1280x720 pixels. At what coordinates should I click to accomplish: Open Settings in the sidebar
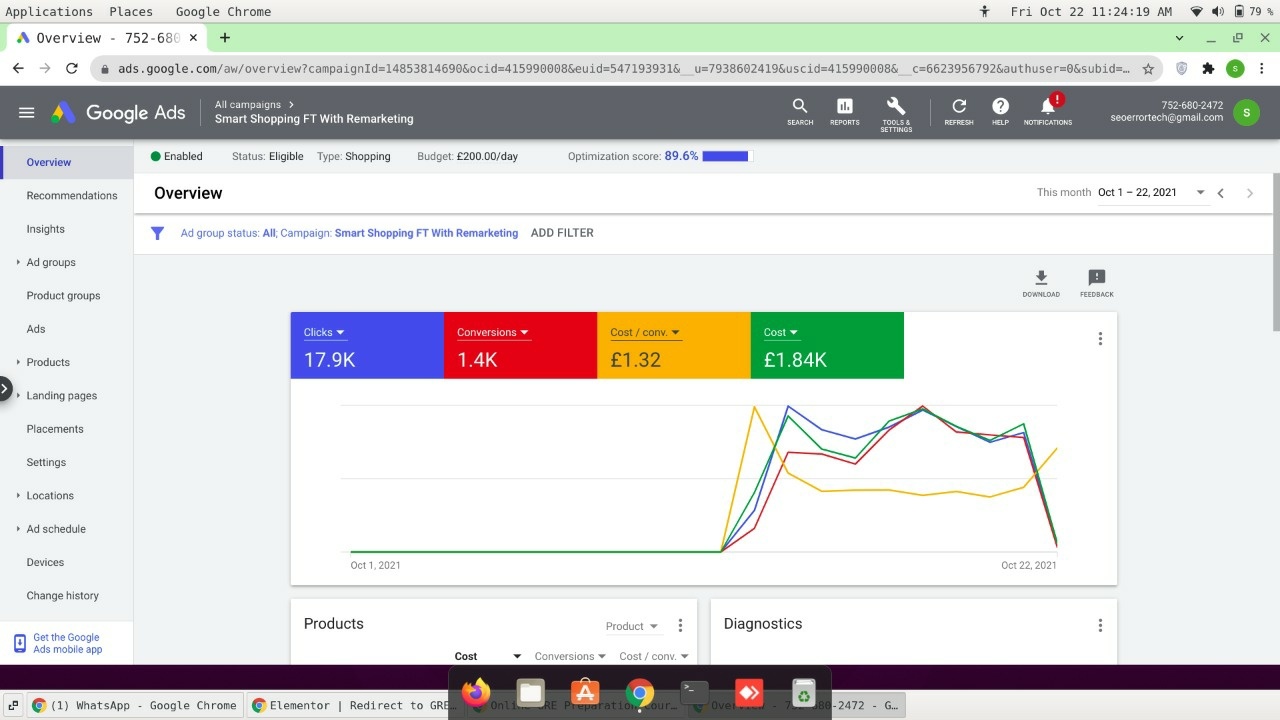coord(46,462)
